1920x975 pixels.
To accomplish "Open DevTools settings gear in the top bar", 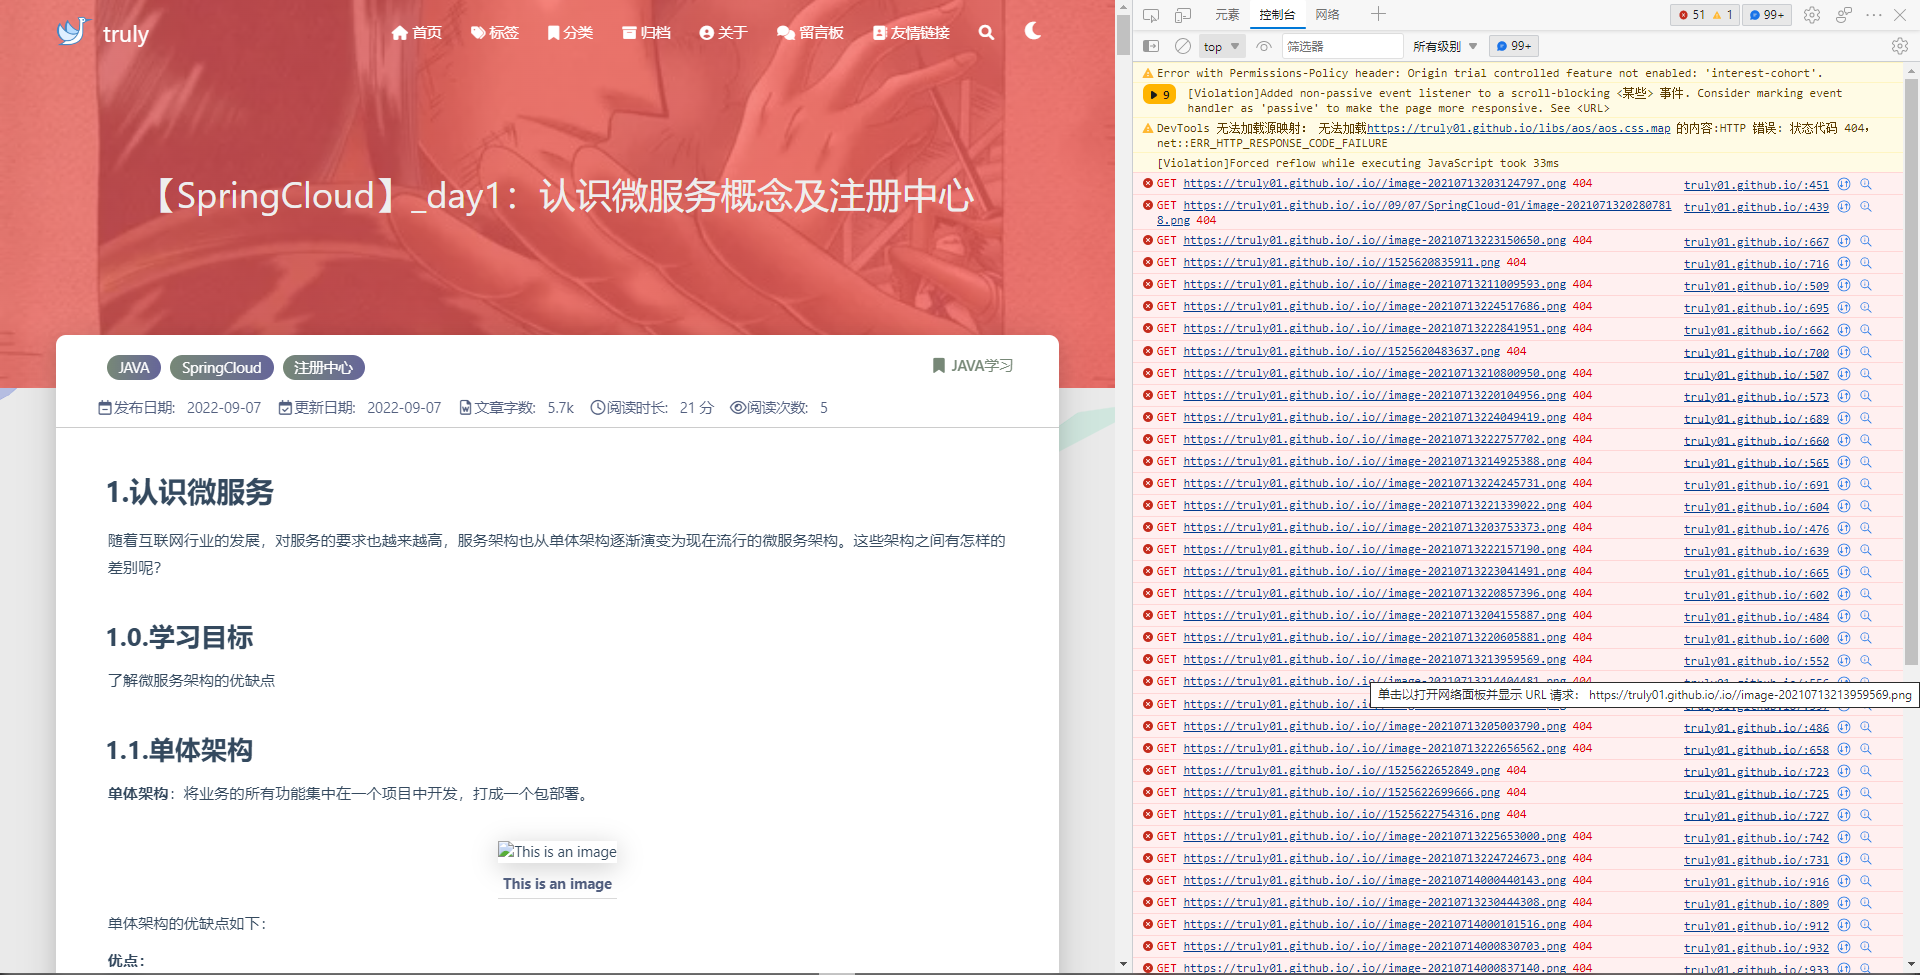I will [x=1812, y=15].
